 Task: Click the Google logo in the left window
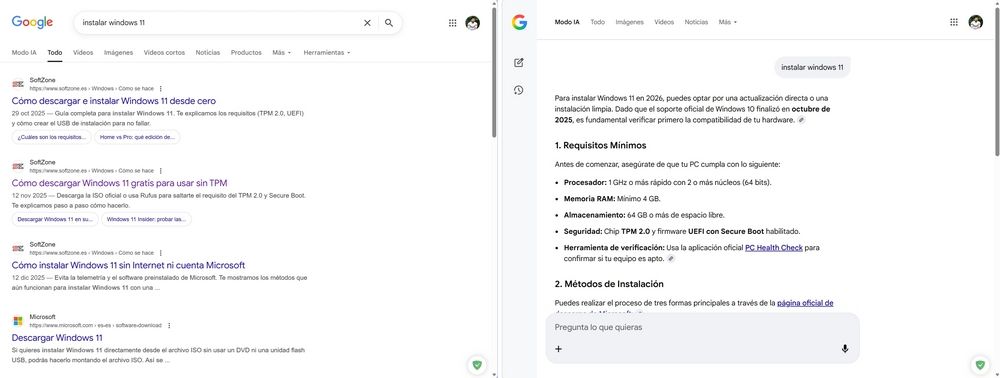[33, 22]
